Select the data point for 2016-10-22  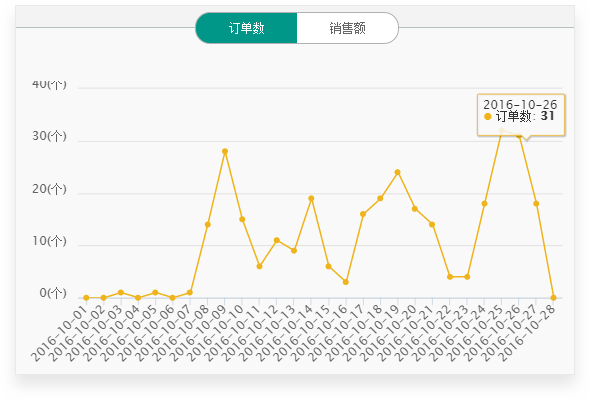tap(450, 277)
